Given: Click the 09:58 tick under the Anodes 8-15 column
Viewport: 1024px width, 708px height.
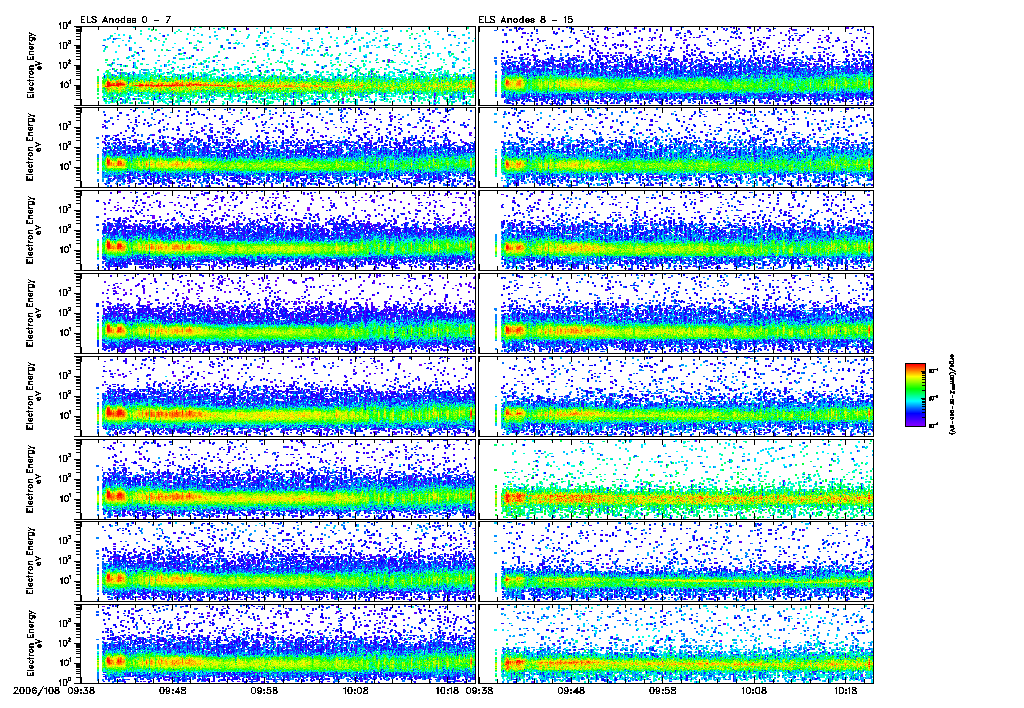Looking at the screenshot, I should pyautogui.click(x=663, y=690).
